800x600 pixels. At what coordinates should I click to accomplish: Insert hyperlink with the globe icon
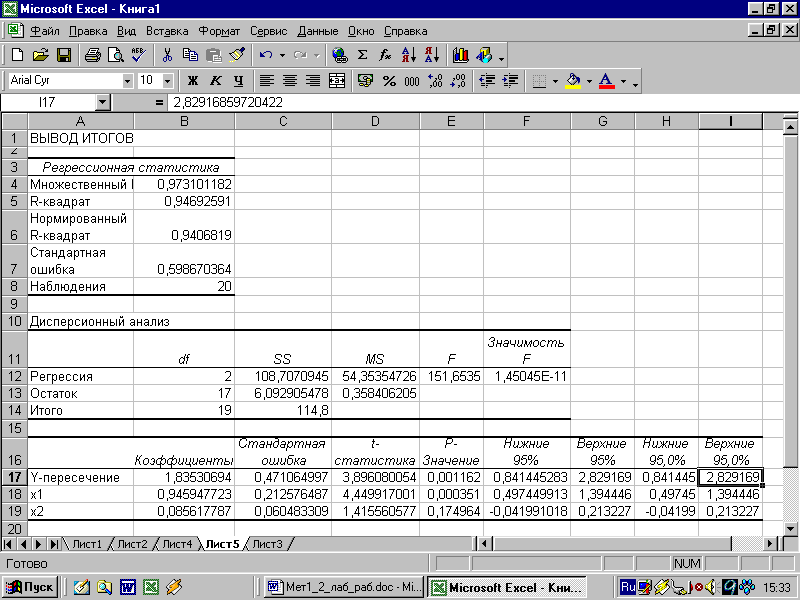pyautogui.click(x=339, y=55)
